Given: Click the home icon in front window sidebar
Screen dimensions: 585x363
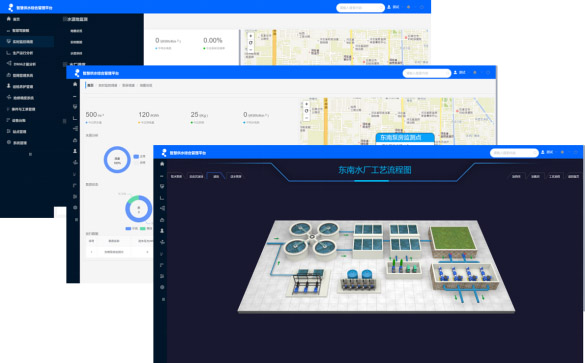Looking at the screenshot, I should (x=162, y=164).
